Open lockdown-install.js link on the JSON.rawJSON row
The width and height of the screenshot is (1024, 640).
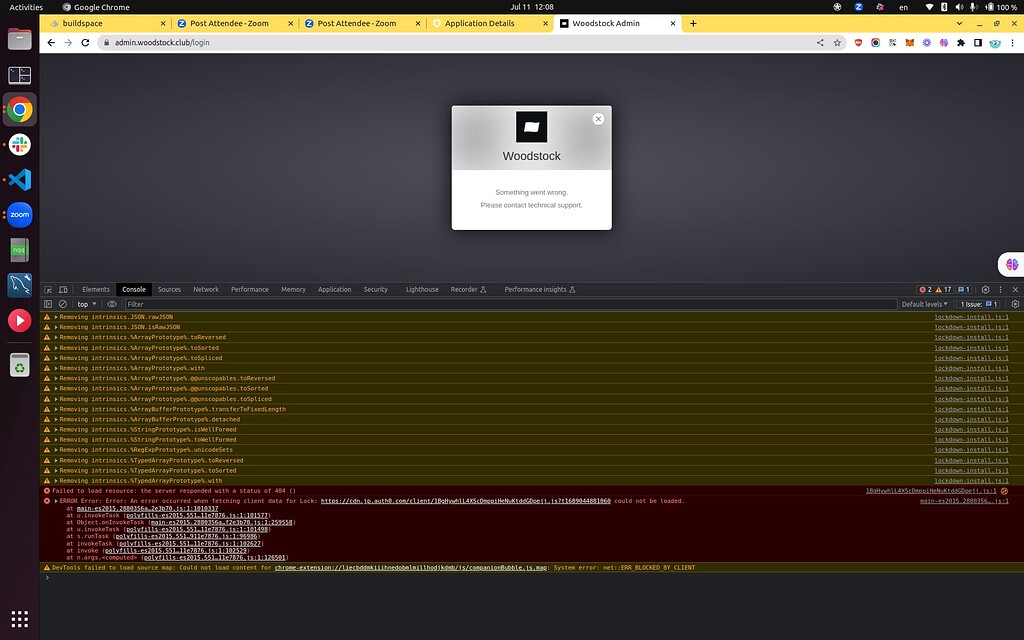tap(971, 317)
